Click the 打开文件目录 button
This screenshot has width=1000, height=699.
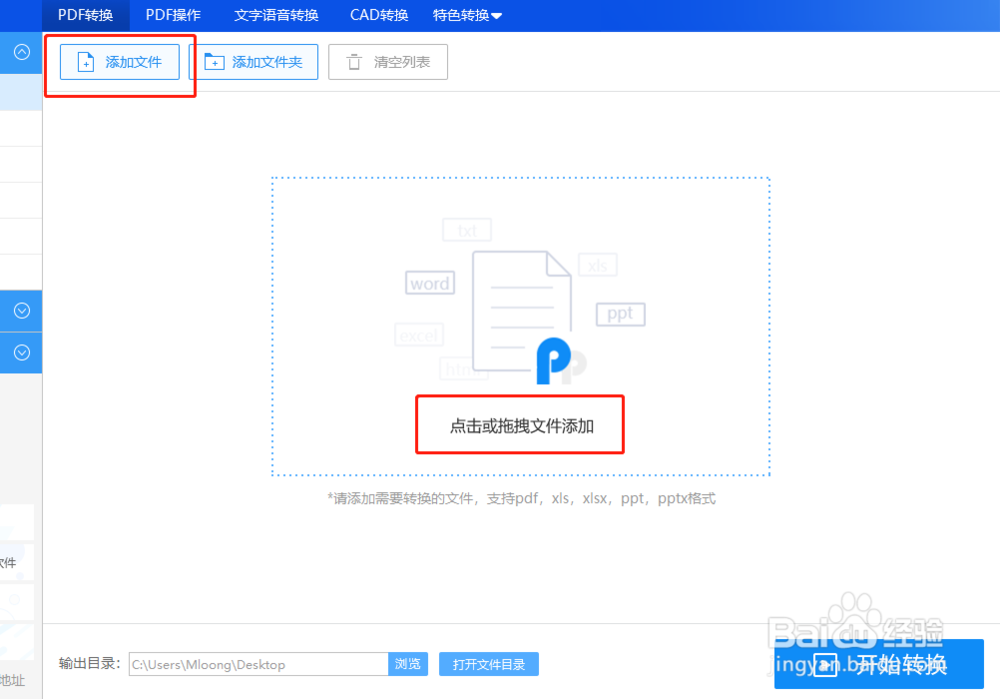click(488, 664)
